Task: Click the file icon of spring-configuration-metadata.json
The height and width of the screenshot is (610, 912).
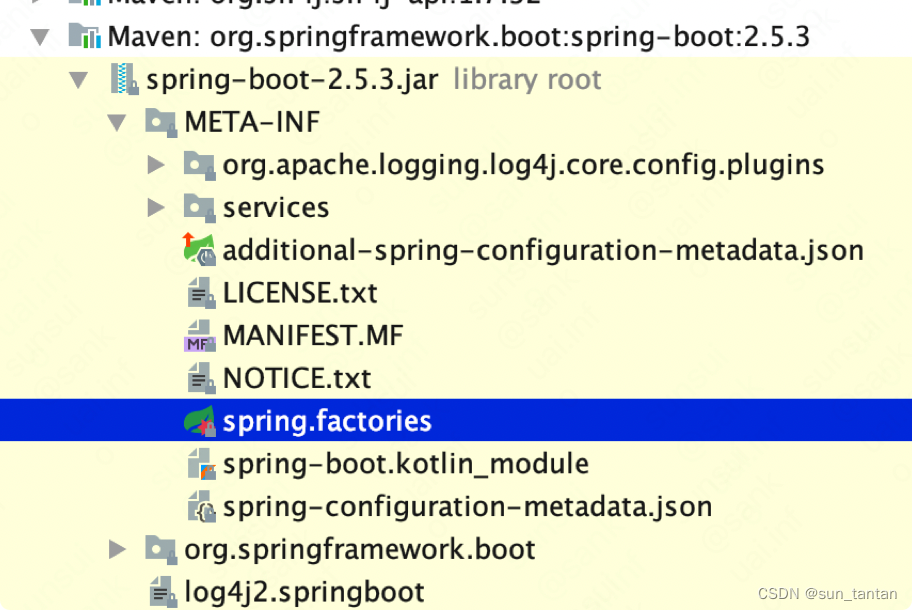Action: click(x=200, y=506)
